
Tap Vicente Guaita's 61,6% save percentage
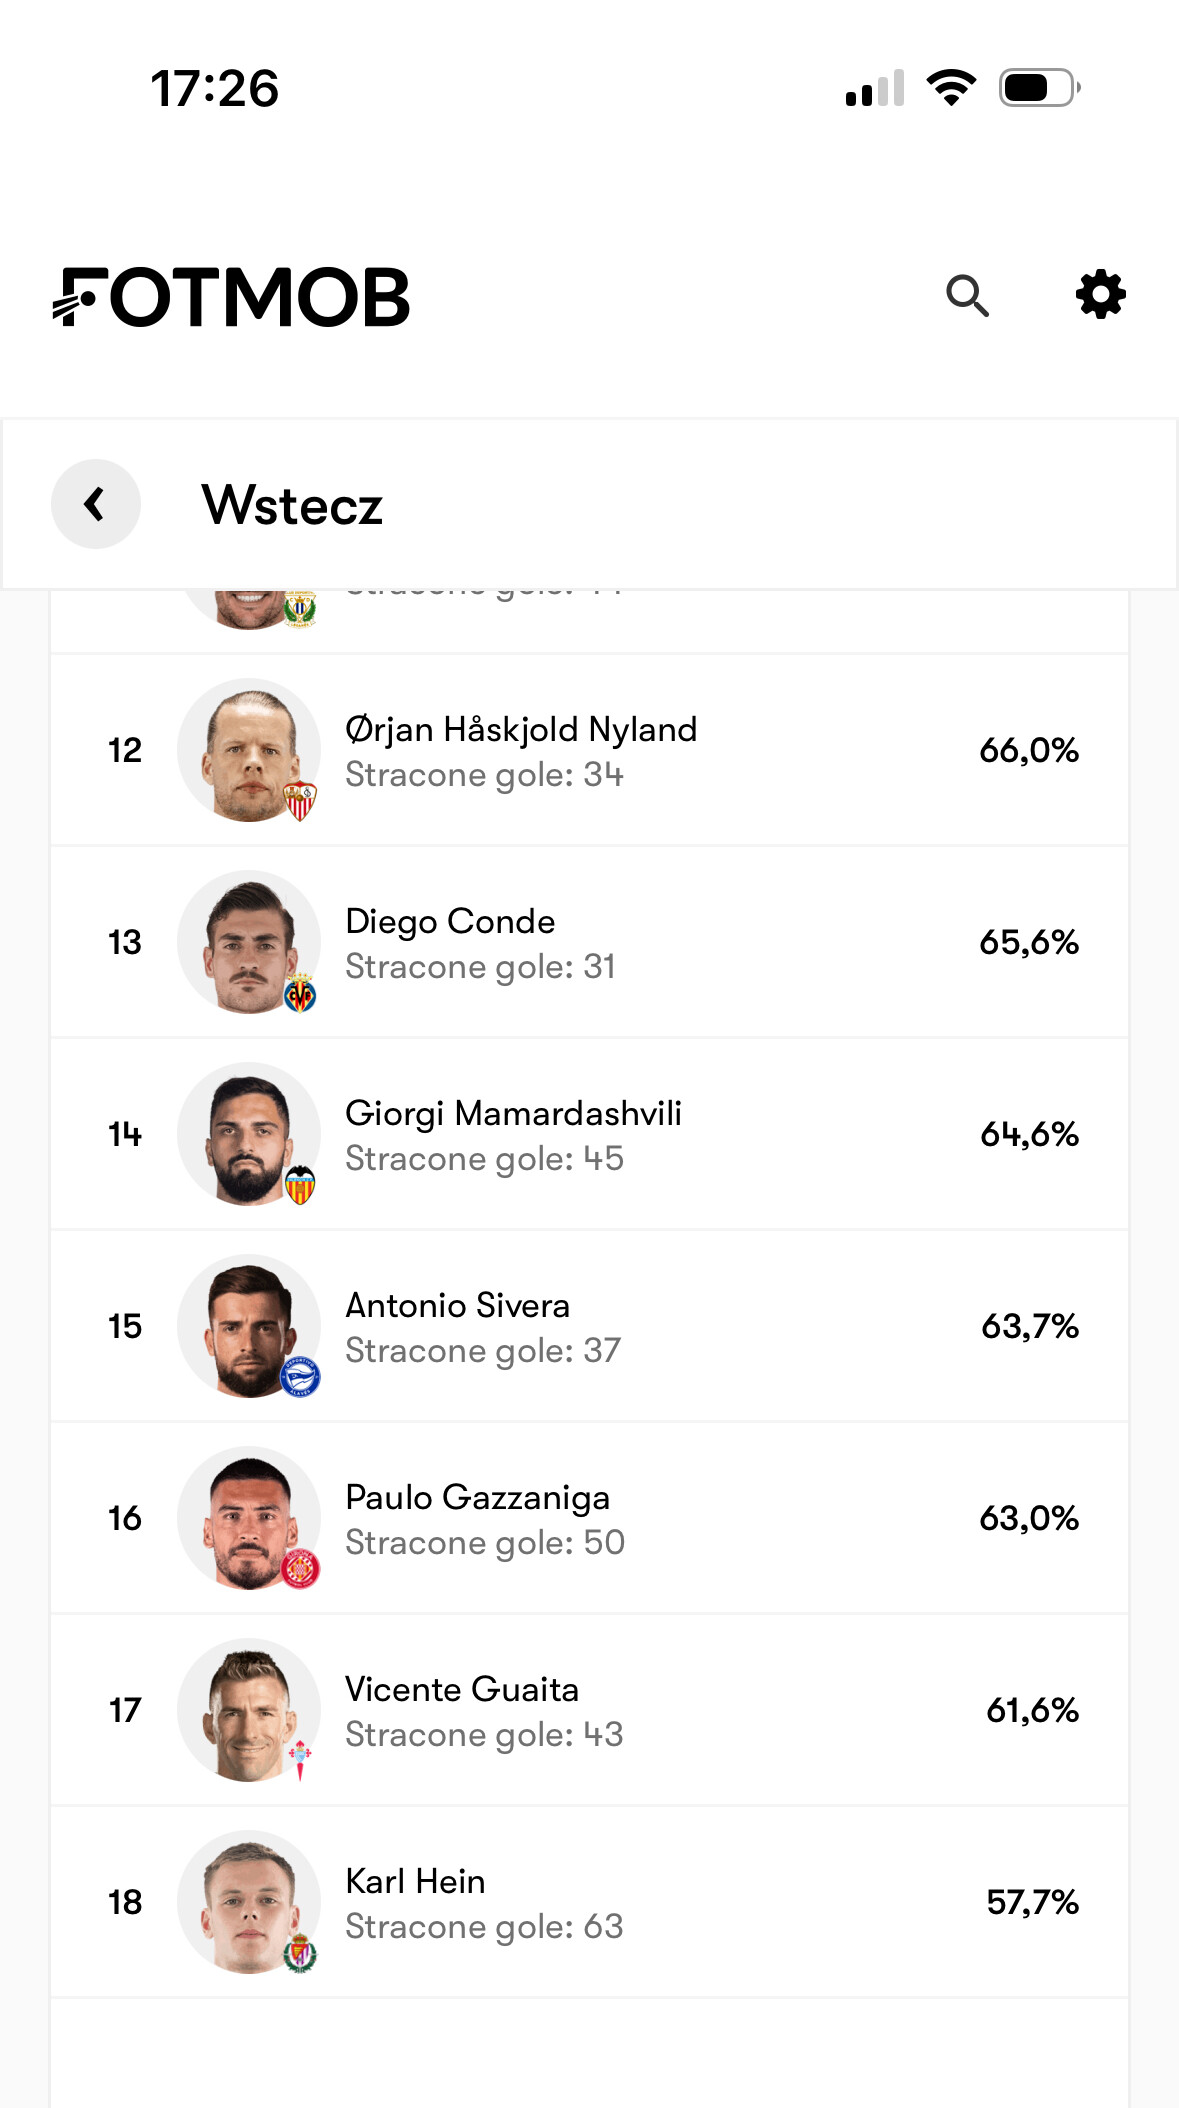click(x=1032, y=1710)
